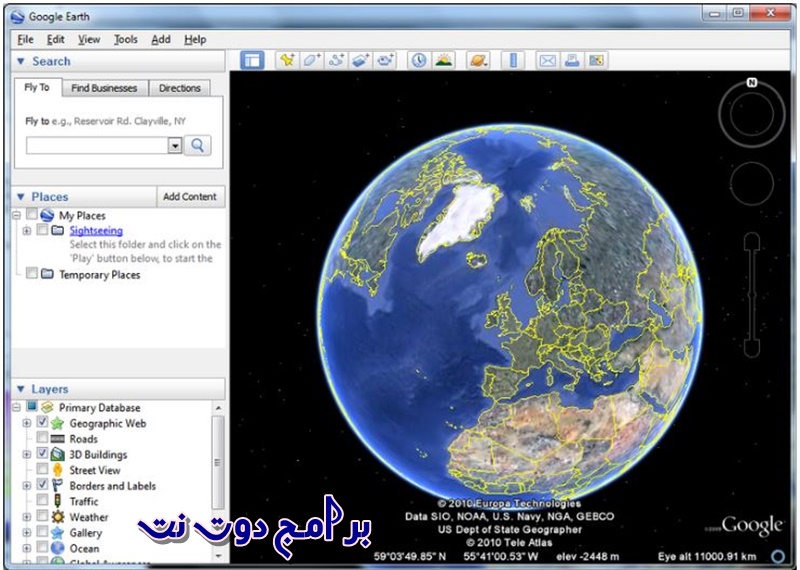
Task: Open the ruler measuring tool
Action: 513,60
